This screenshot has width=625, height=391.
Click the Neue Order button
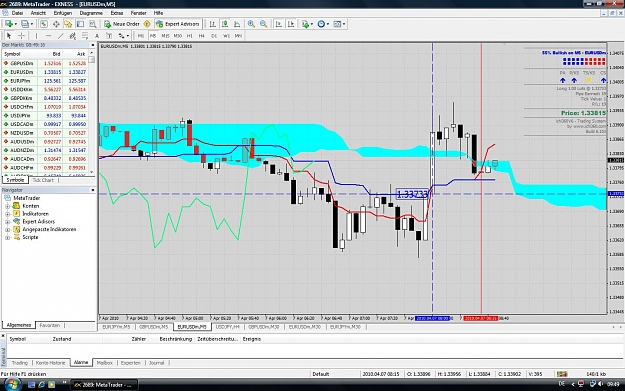tap(122, 24)
